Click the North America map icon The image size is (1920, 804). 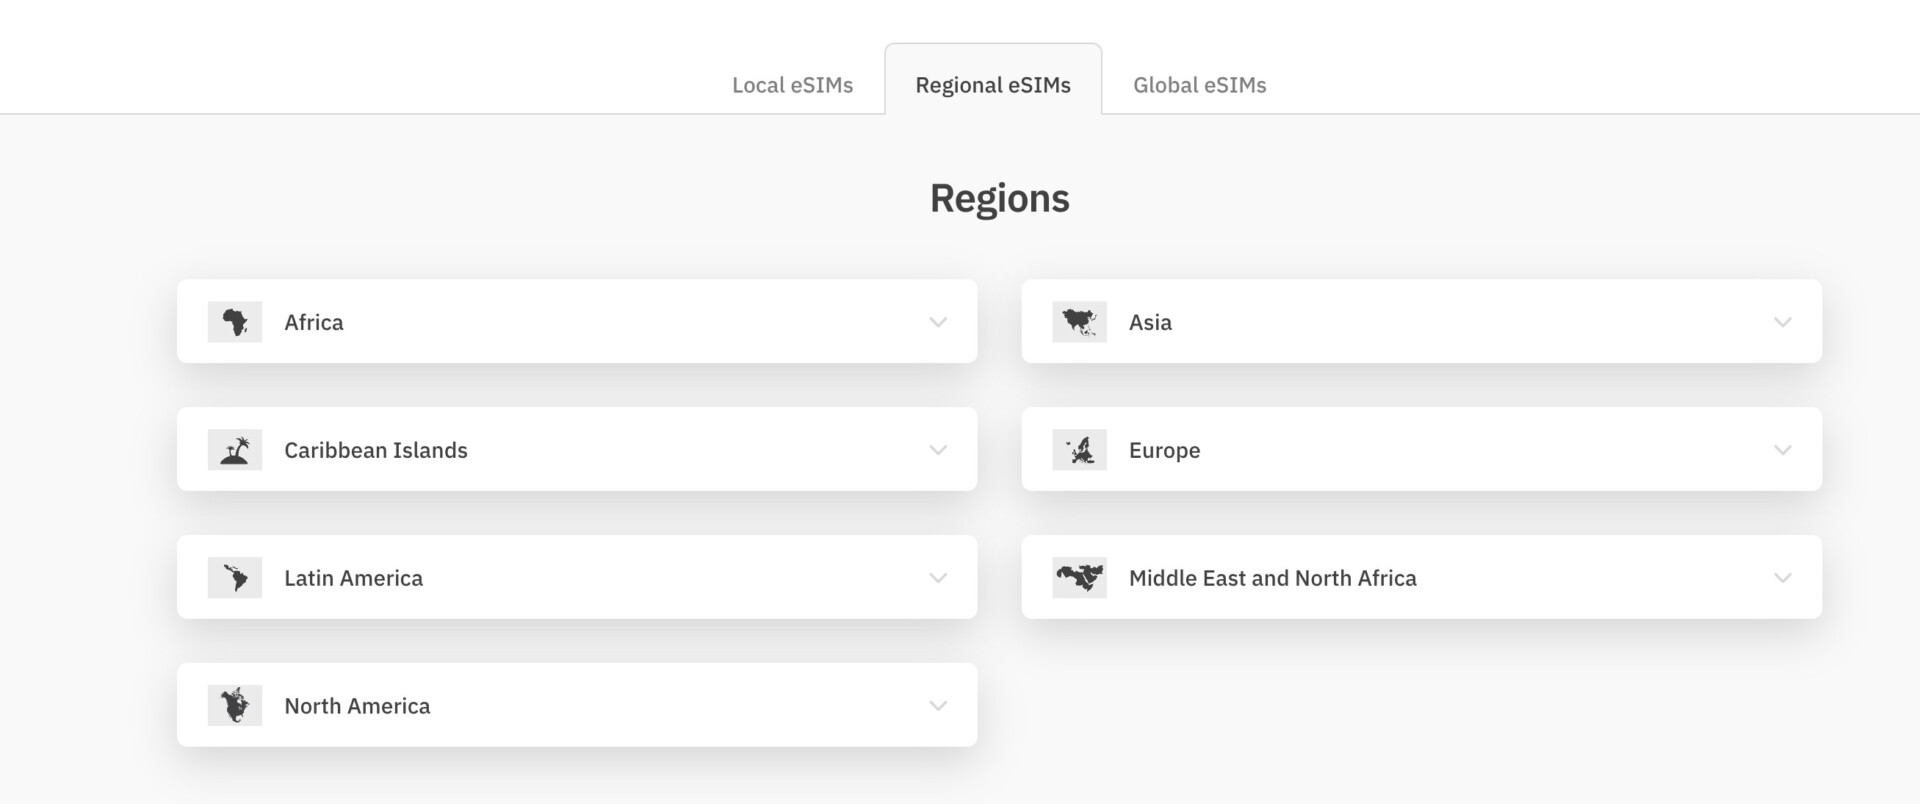[235, 706]
